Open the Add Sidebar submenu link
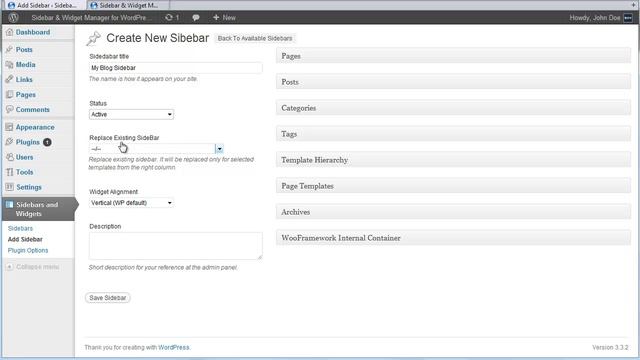This screenshot has height=360, width=640. (x=25, y=240)
